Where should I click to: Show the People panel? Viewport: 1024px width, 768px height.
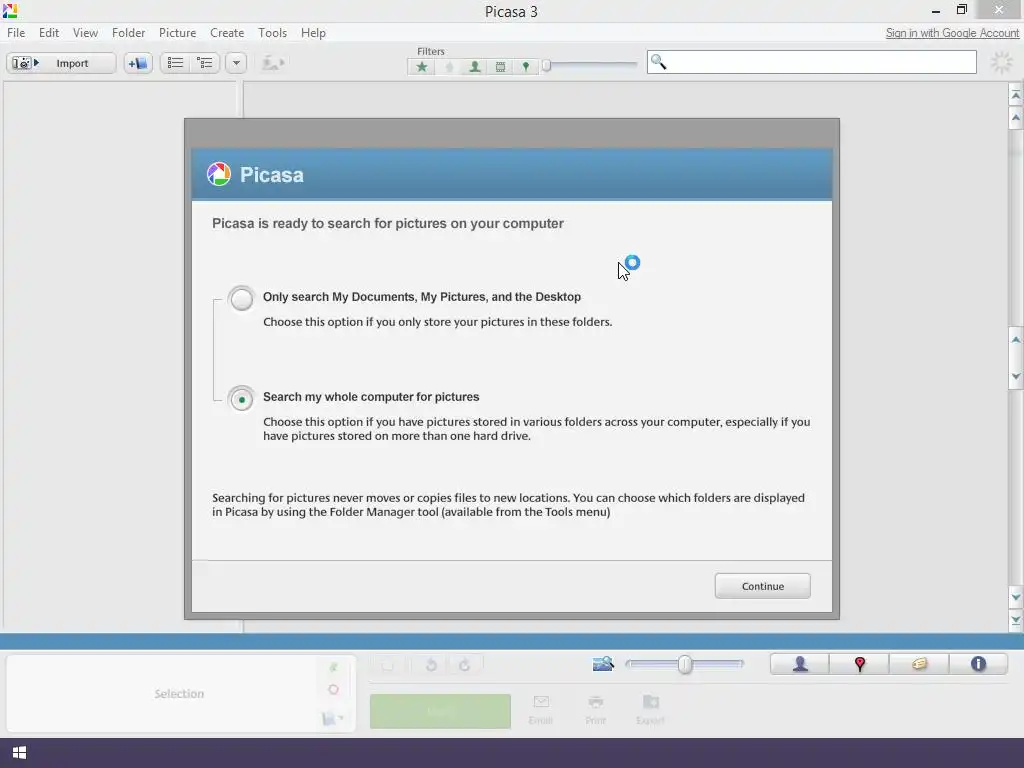click(x=800, y=664)
